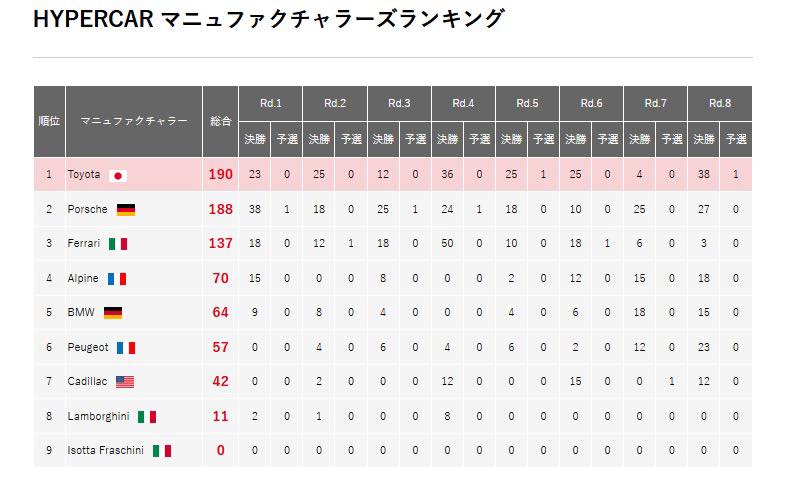Click the German flag next to BMW
The width and height of the screenshot is (785, 501).
point(113,313)
